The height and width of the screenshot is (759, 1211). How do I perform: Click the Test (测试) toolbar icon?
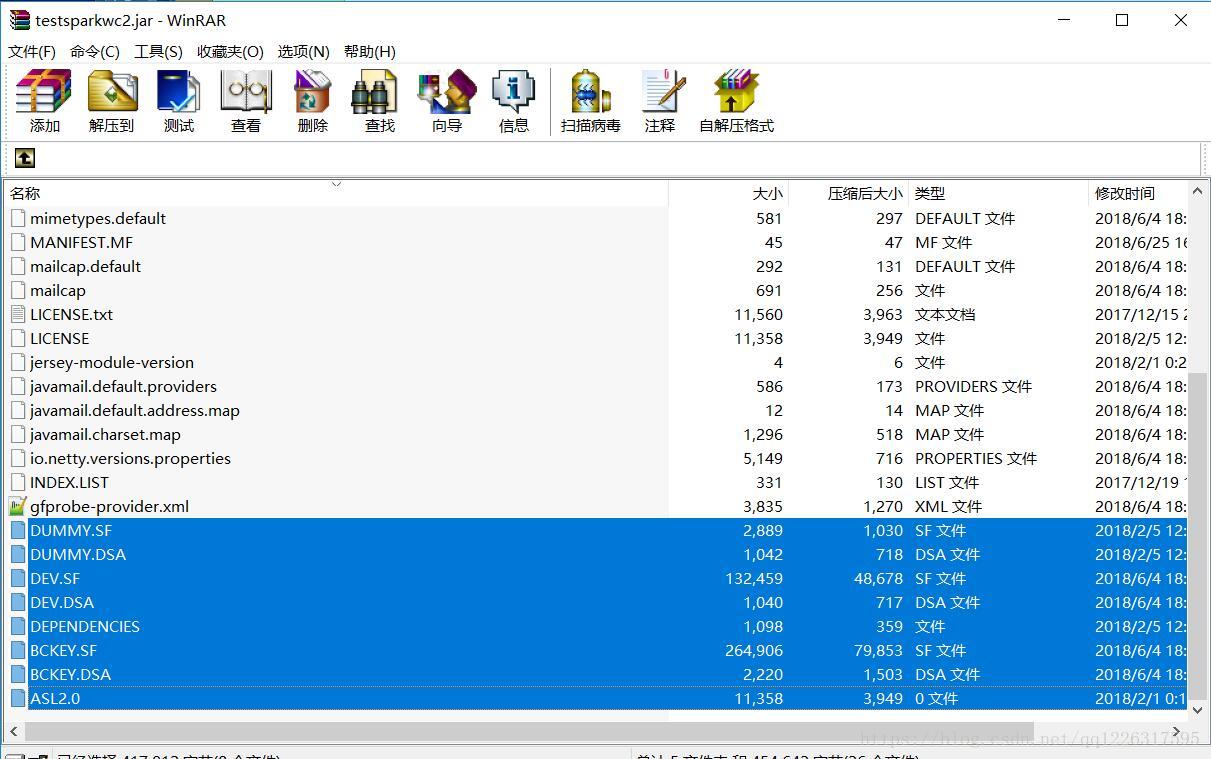coord(179,101)
